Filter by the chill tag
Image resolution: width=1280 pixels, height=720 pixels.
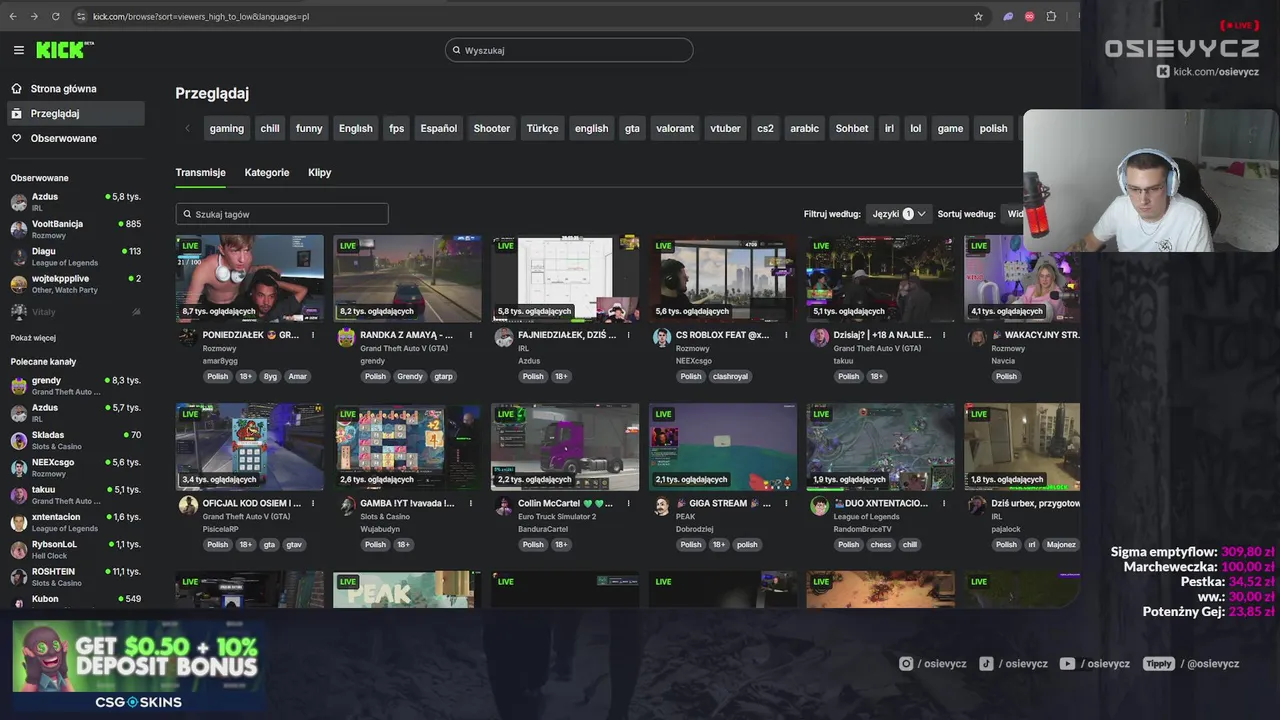pyautogui.click(x=270, y=128)
